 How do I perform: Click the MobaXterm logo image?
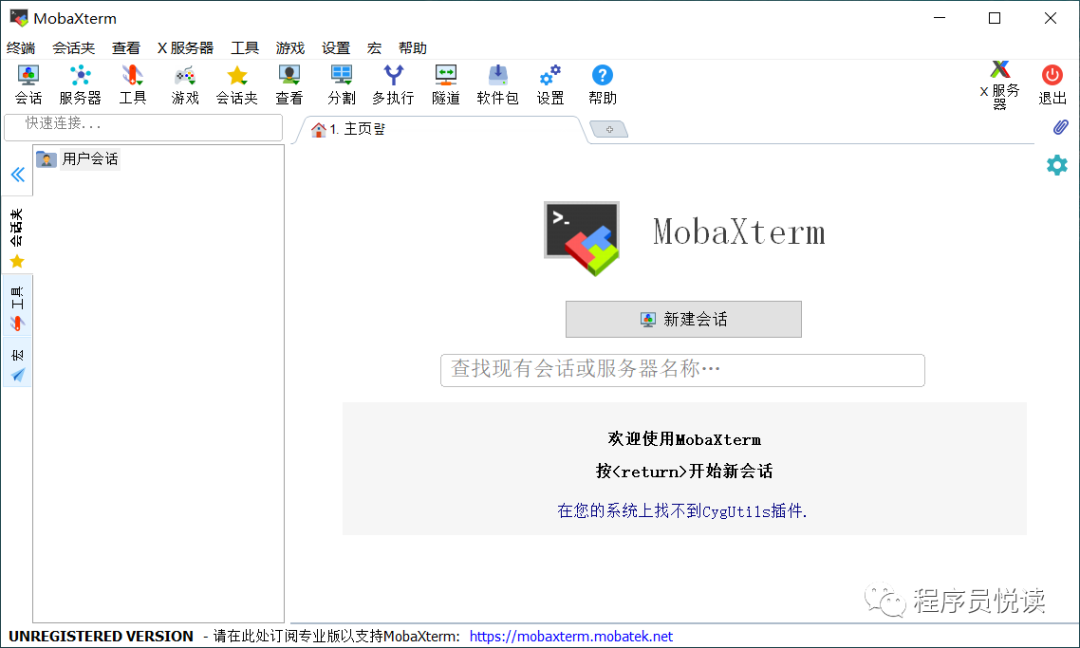pos(582,238)
